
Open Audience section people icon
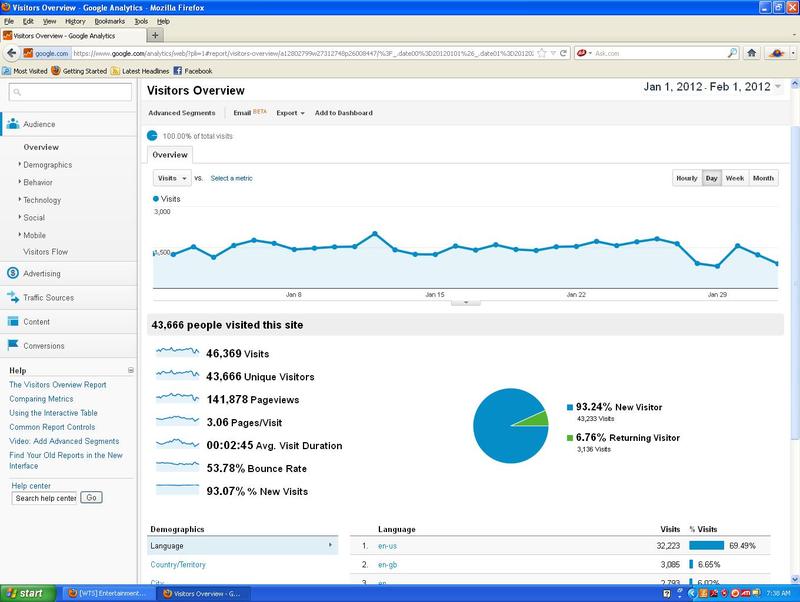click(13, 123)
